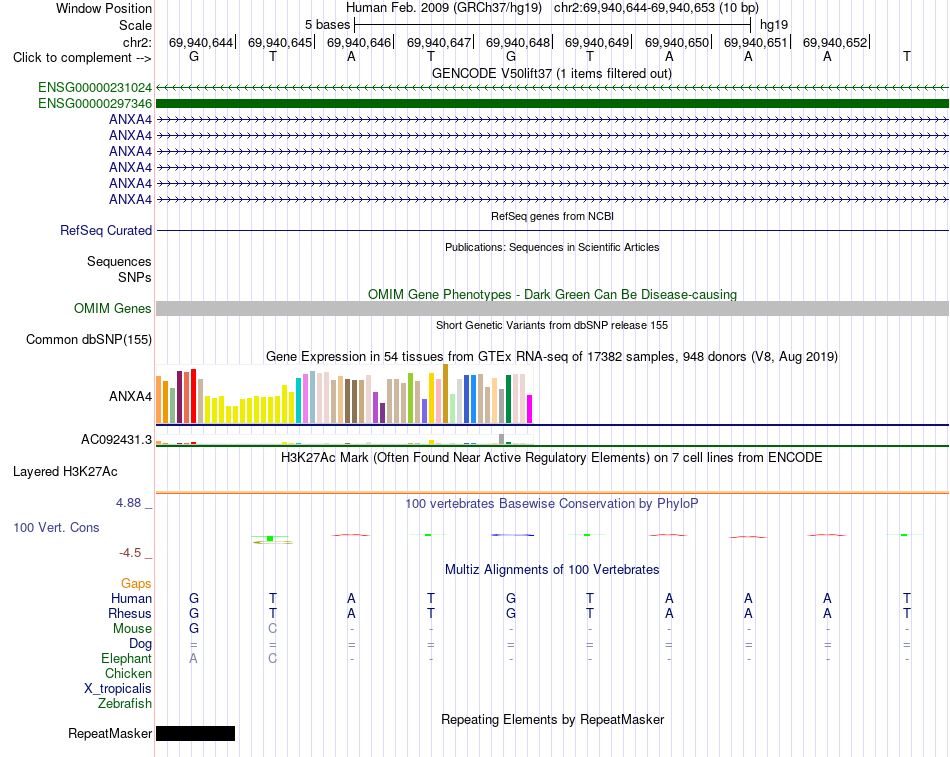Image resolution: width=950 pixels, height=757 pixels.
Task: Open the ENSG00000297346 gene label
Action: pos(95,104)
